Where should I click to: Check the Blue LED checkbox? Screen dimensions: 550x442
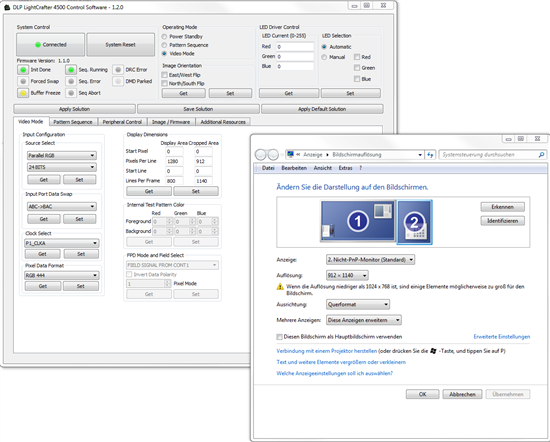(x=357, y=79)
